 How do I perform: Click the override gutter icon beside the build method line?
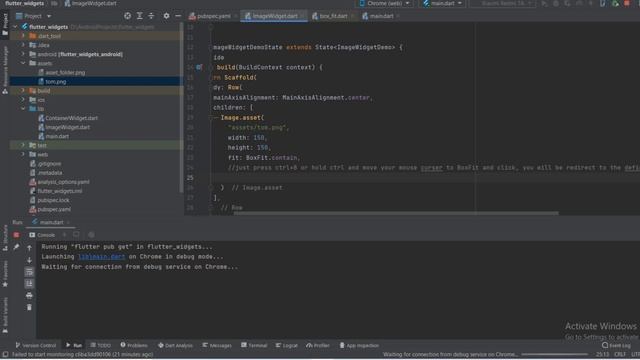[x=199, y=67]
